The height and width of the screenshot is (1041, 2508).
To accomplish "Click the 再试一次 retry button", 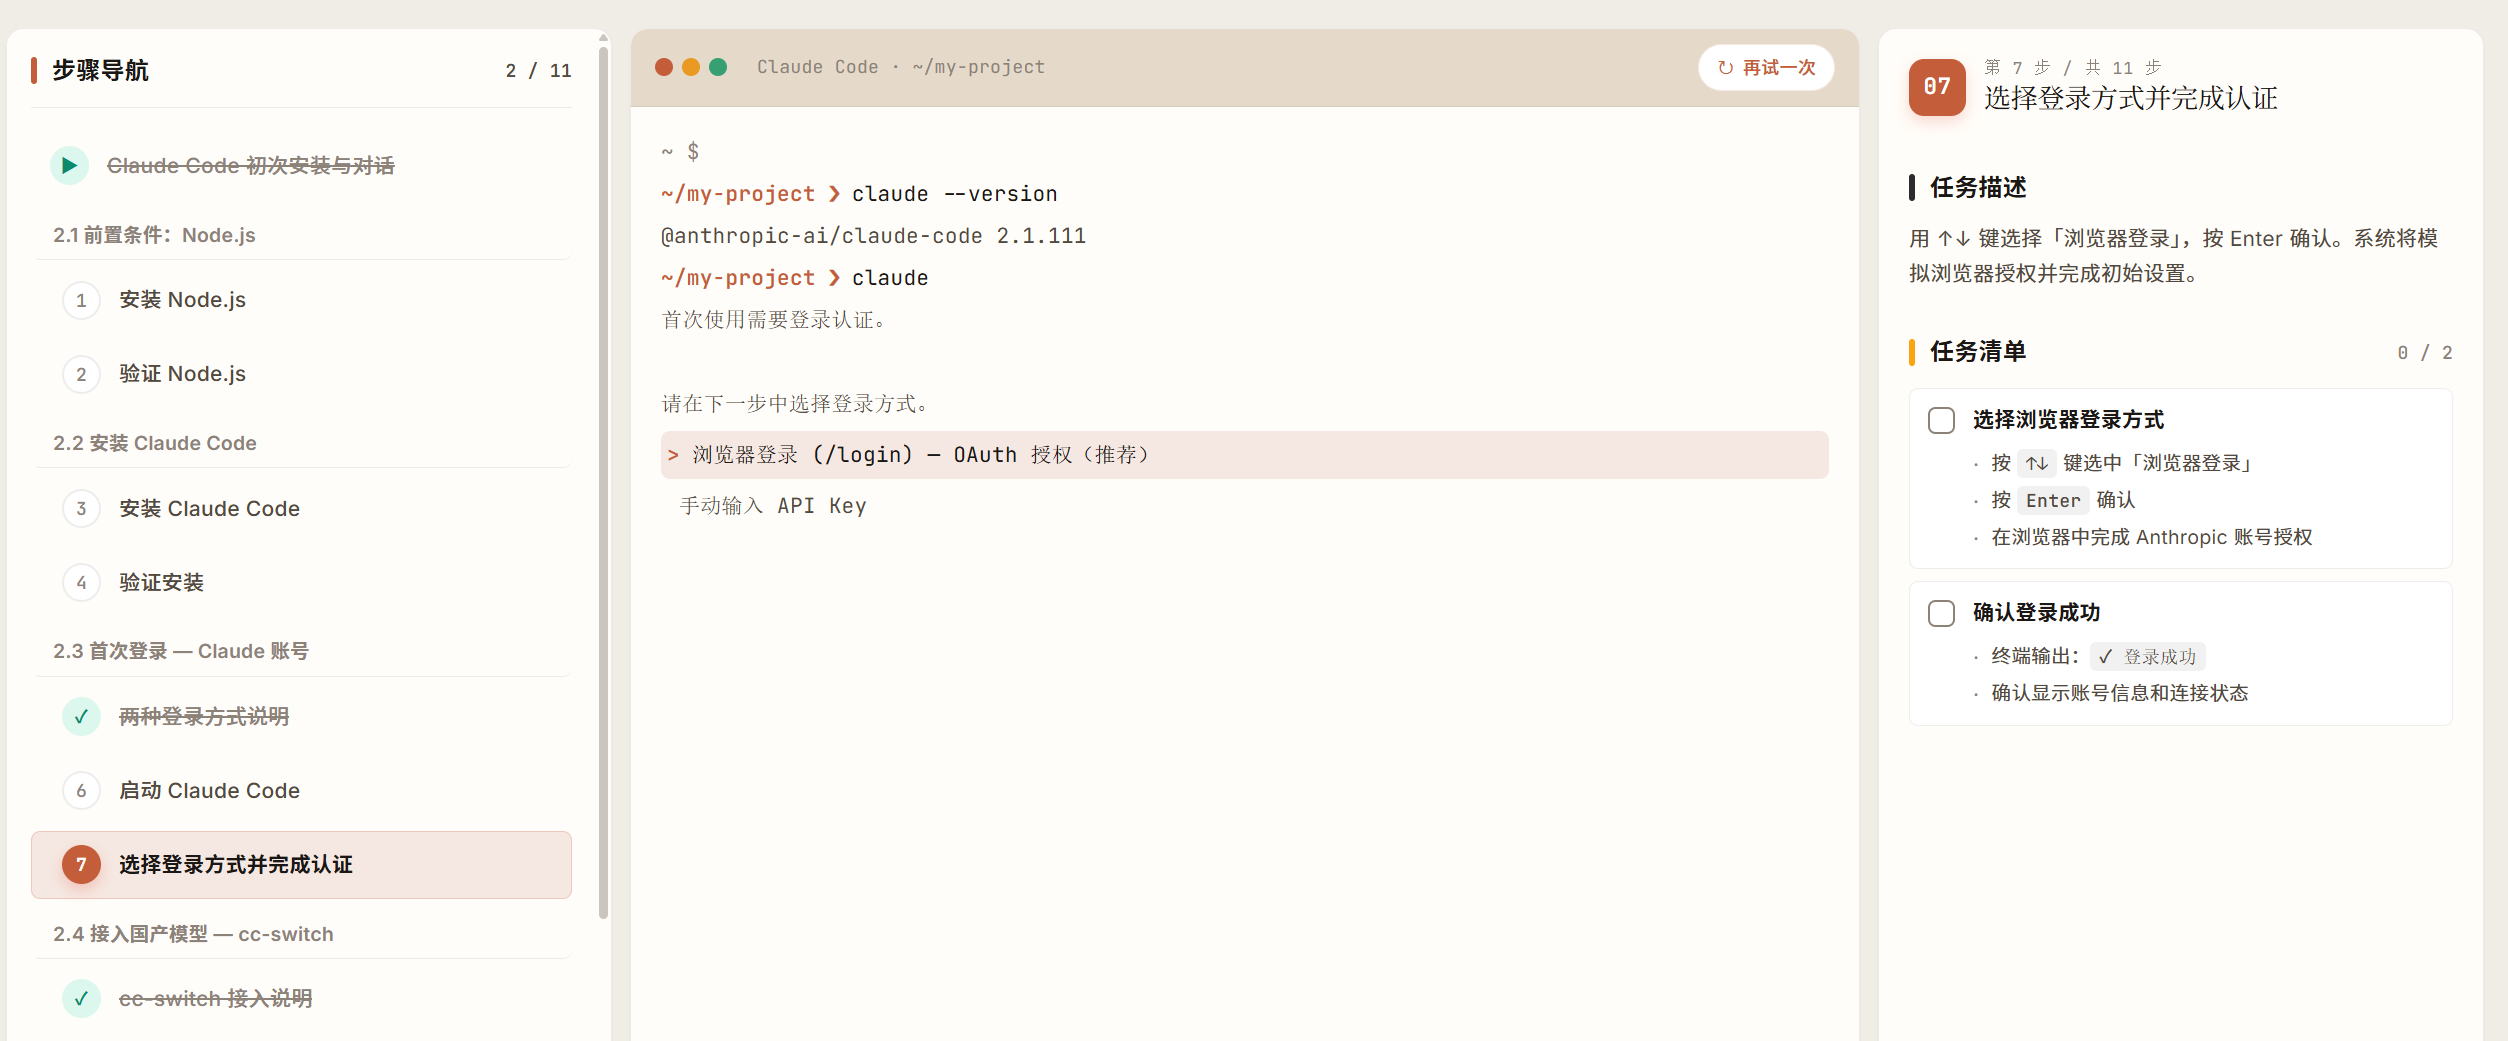I will point(1766,67).
